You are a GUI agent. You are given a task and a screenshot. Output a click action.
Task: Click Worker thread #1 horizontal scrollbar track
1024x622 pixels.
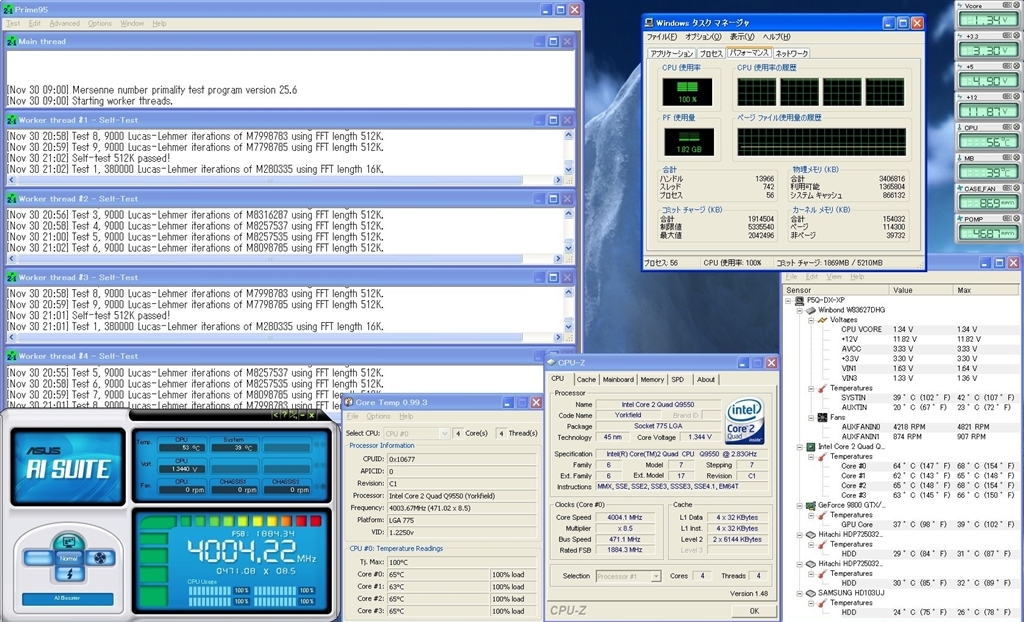pos(283,180)
